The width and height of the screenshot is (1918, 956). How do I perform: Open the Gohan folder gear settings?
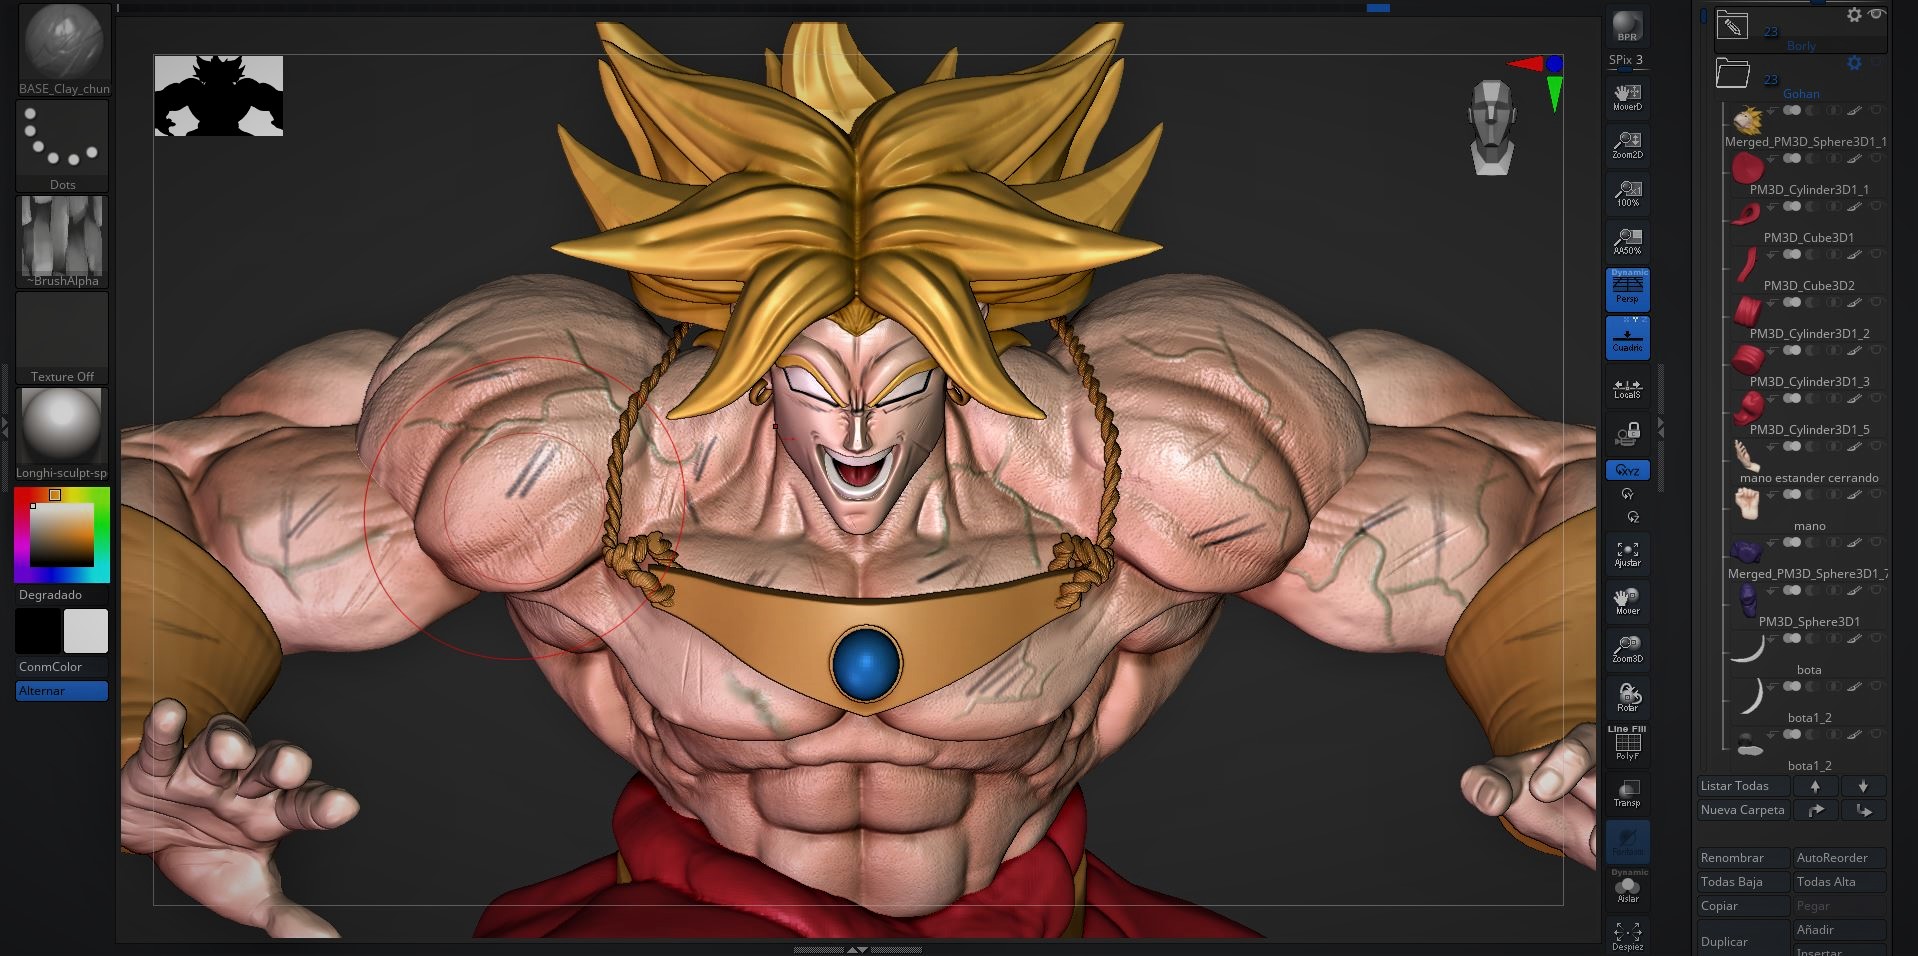pyautogui.click(x=1854, y=63)
